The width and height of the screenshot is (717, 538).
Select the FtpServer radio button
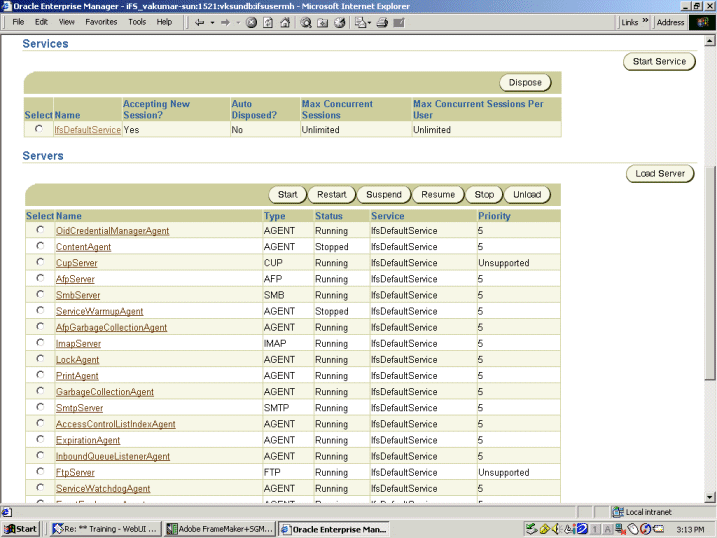coord(40,471)
